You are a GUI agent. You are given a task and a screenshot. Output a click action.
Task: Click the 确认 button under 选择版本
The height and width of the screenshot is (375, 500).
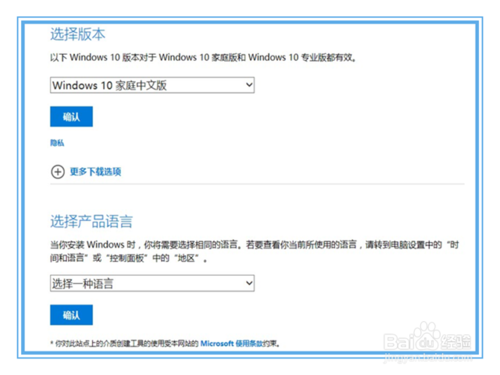71,117
